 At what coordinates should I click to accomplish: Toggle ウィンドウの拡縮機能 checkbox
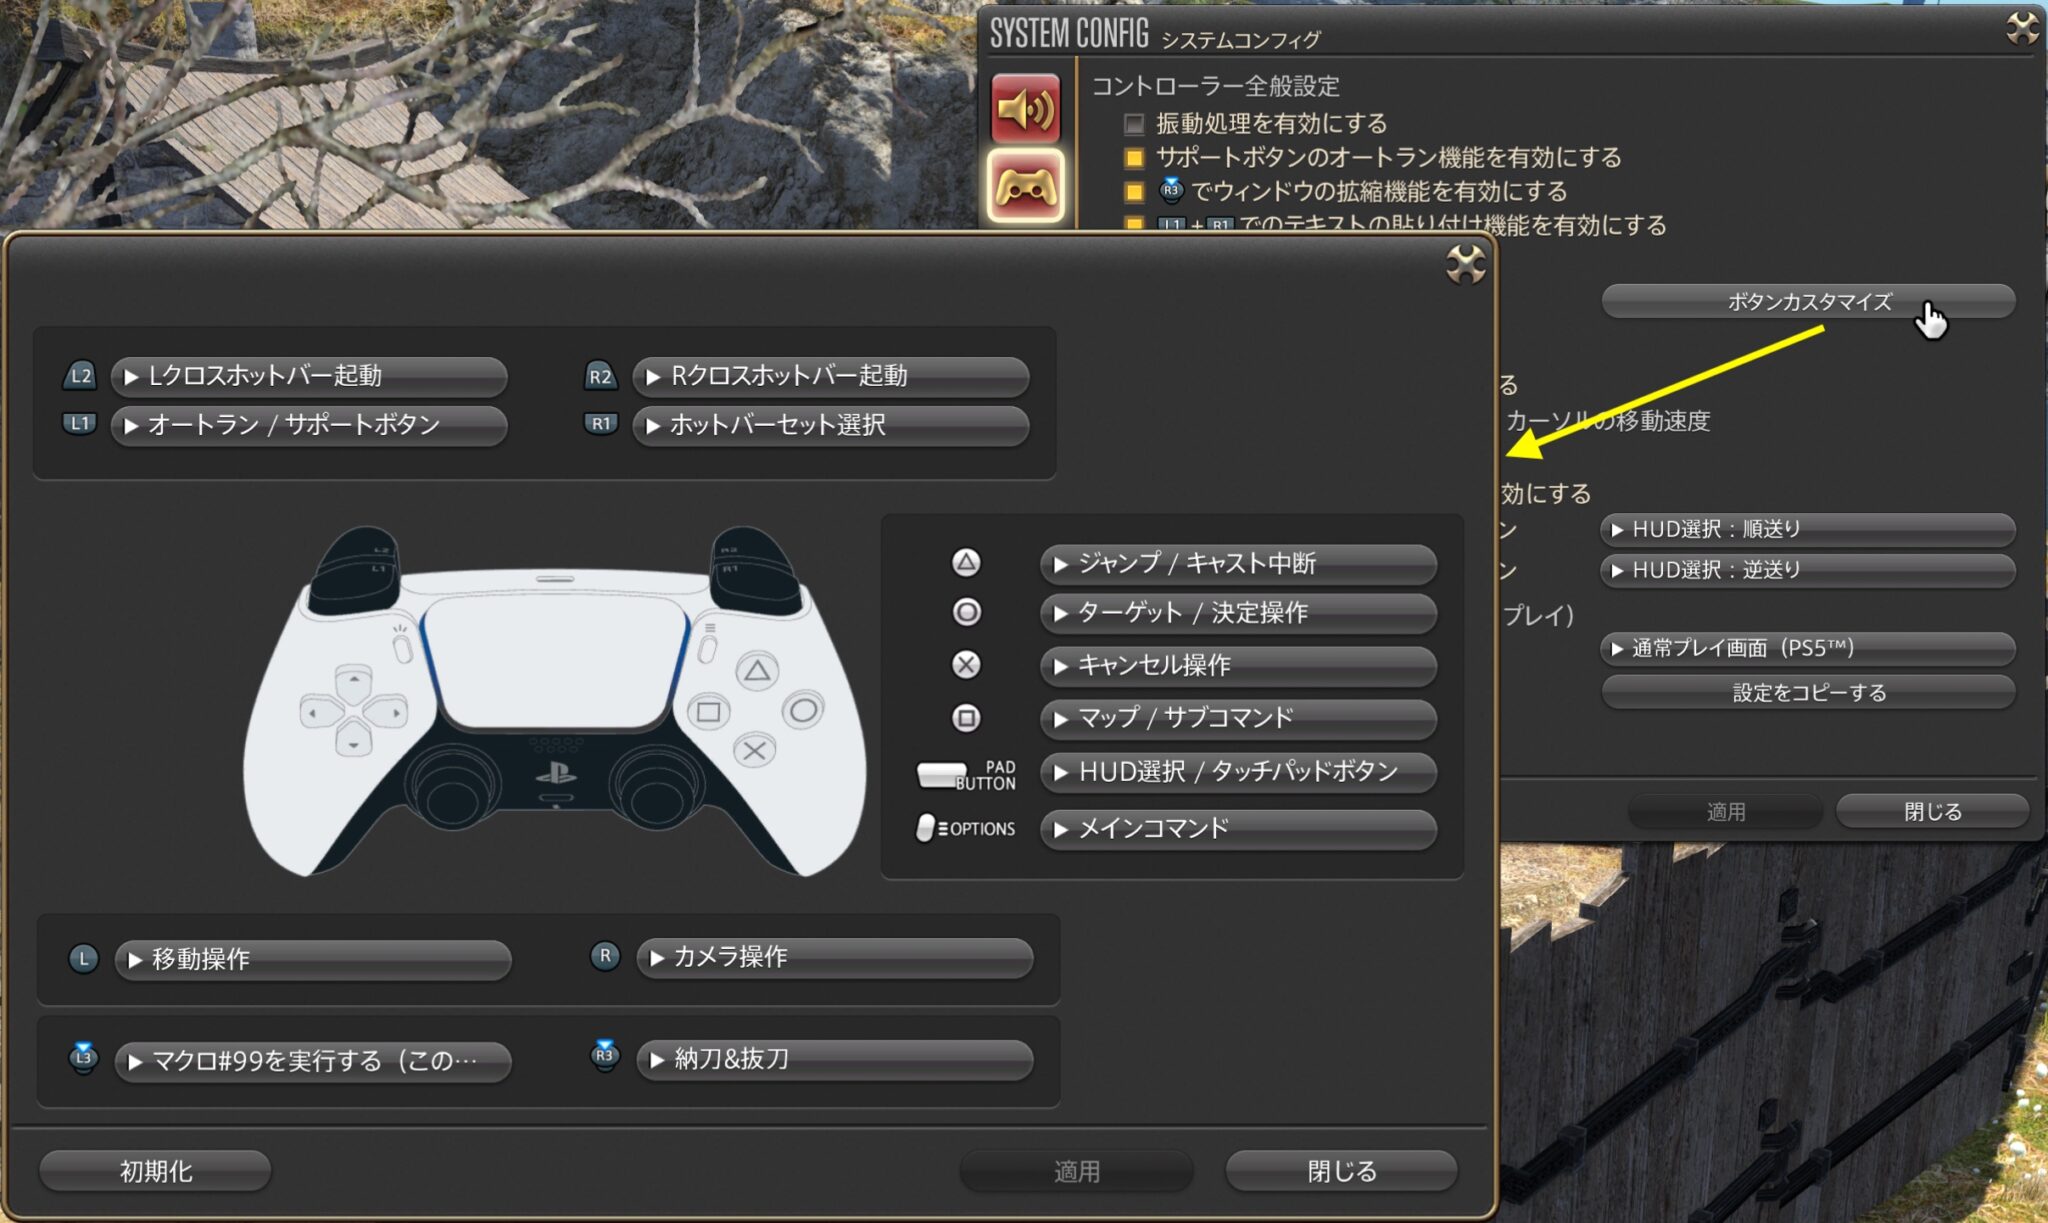coord(1134,192)
